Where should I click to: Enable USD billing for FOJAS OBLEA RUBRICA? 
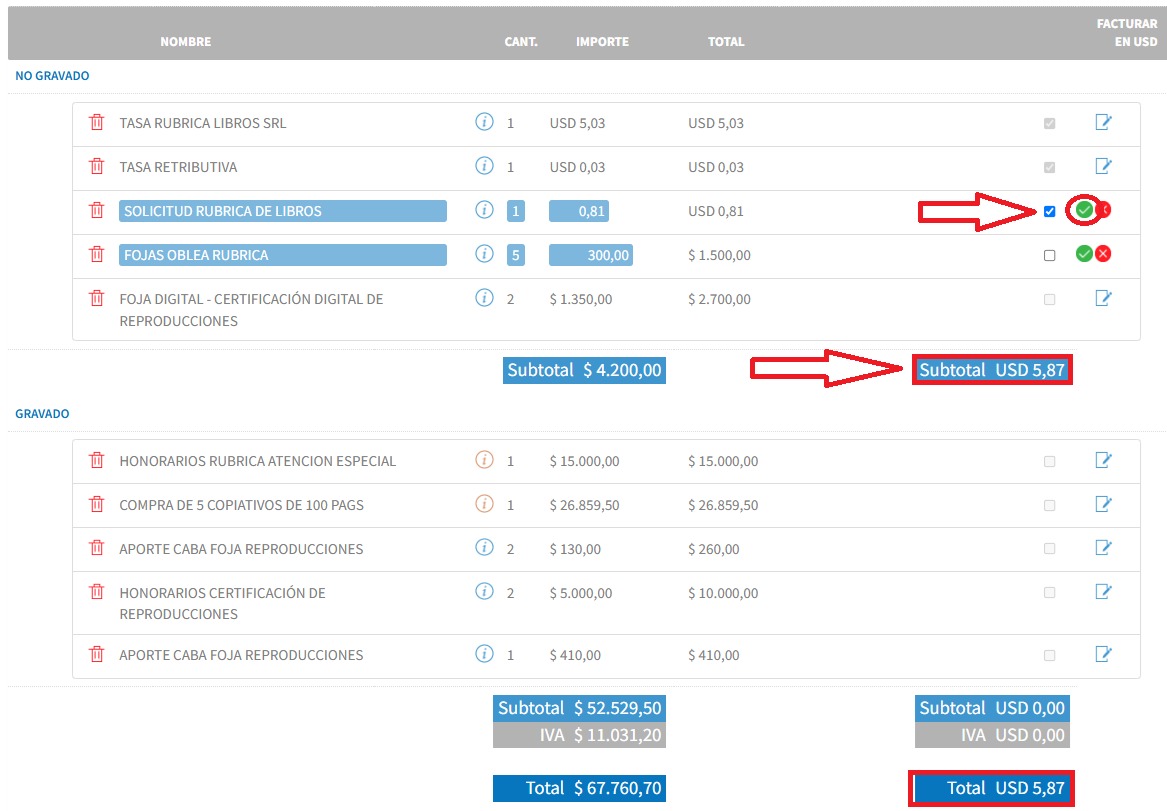click(1049, 255)
